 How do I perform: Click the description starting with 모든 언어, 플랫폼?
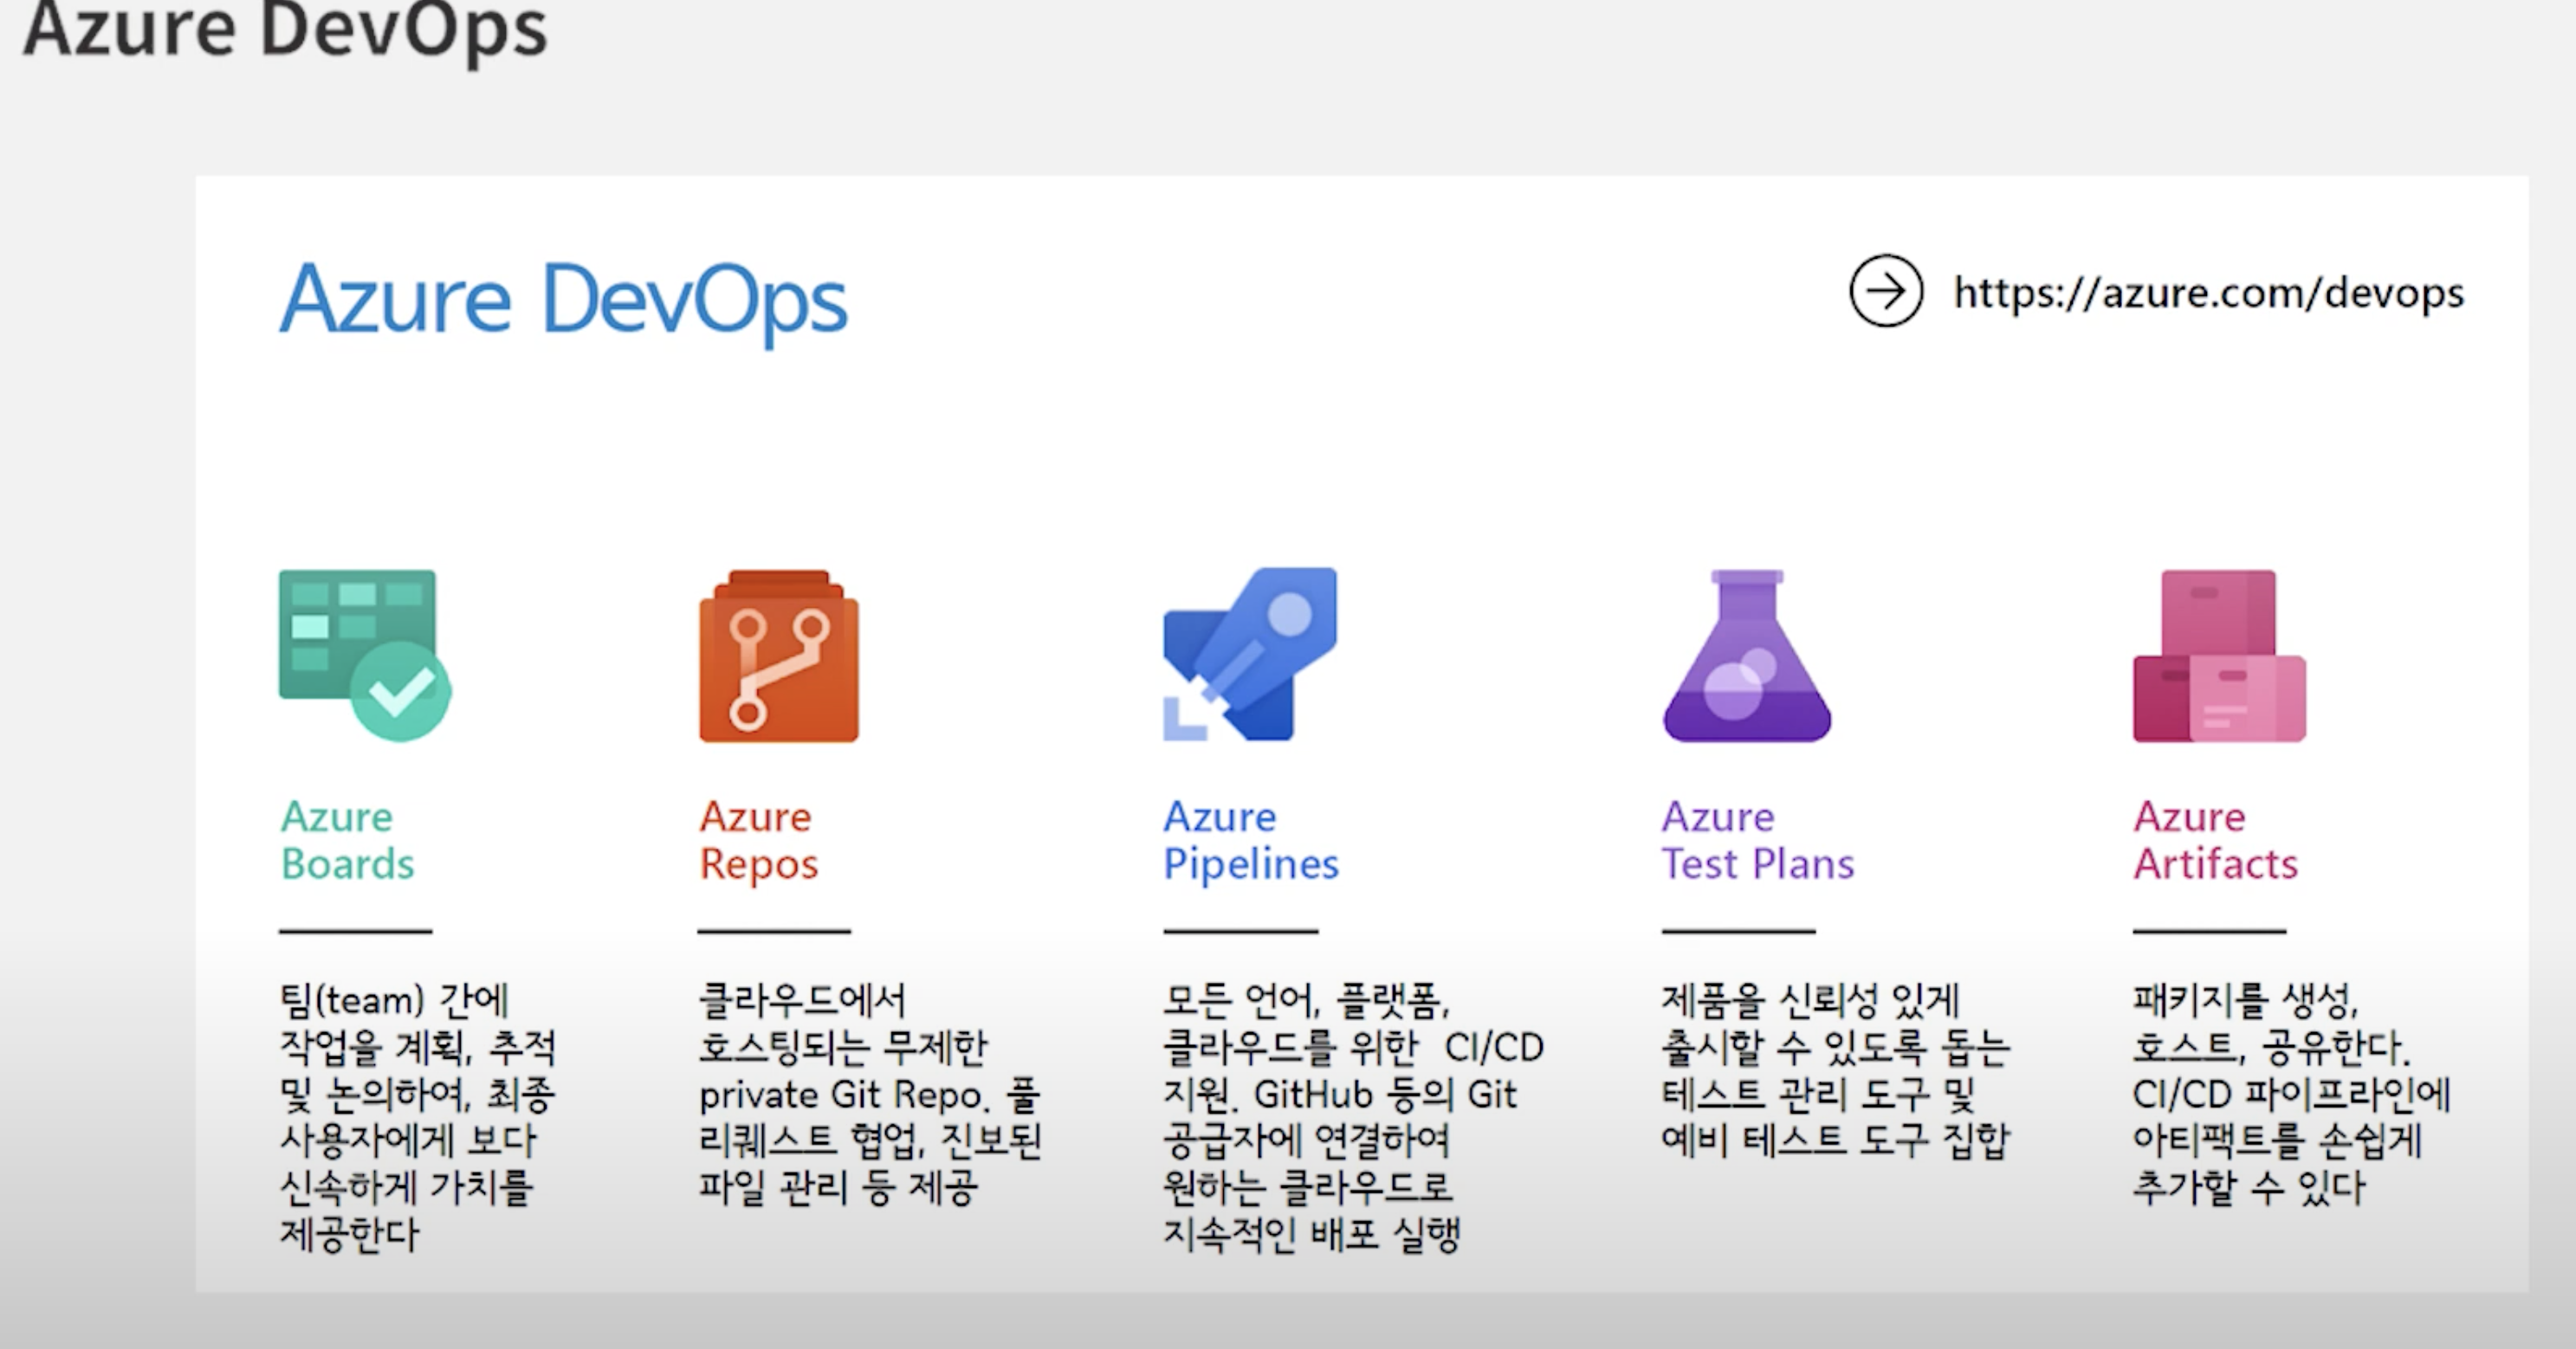pyautogui.click(x=1353, y=1116)
